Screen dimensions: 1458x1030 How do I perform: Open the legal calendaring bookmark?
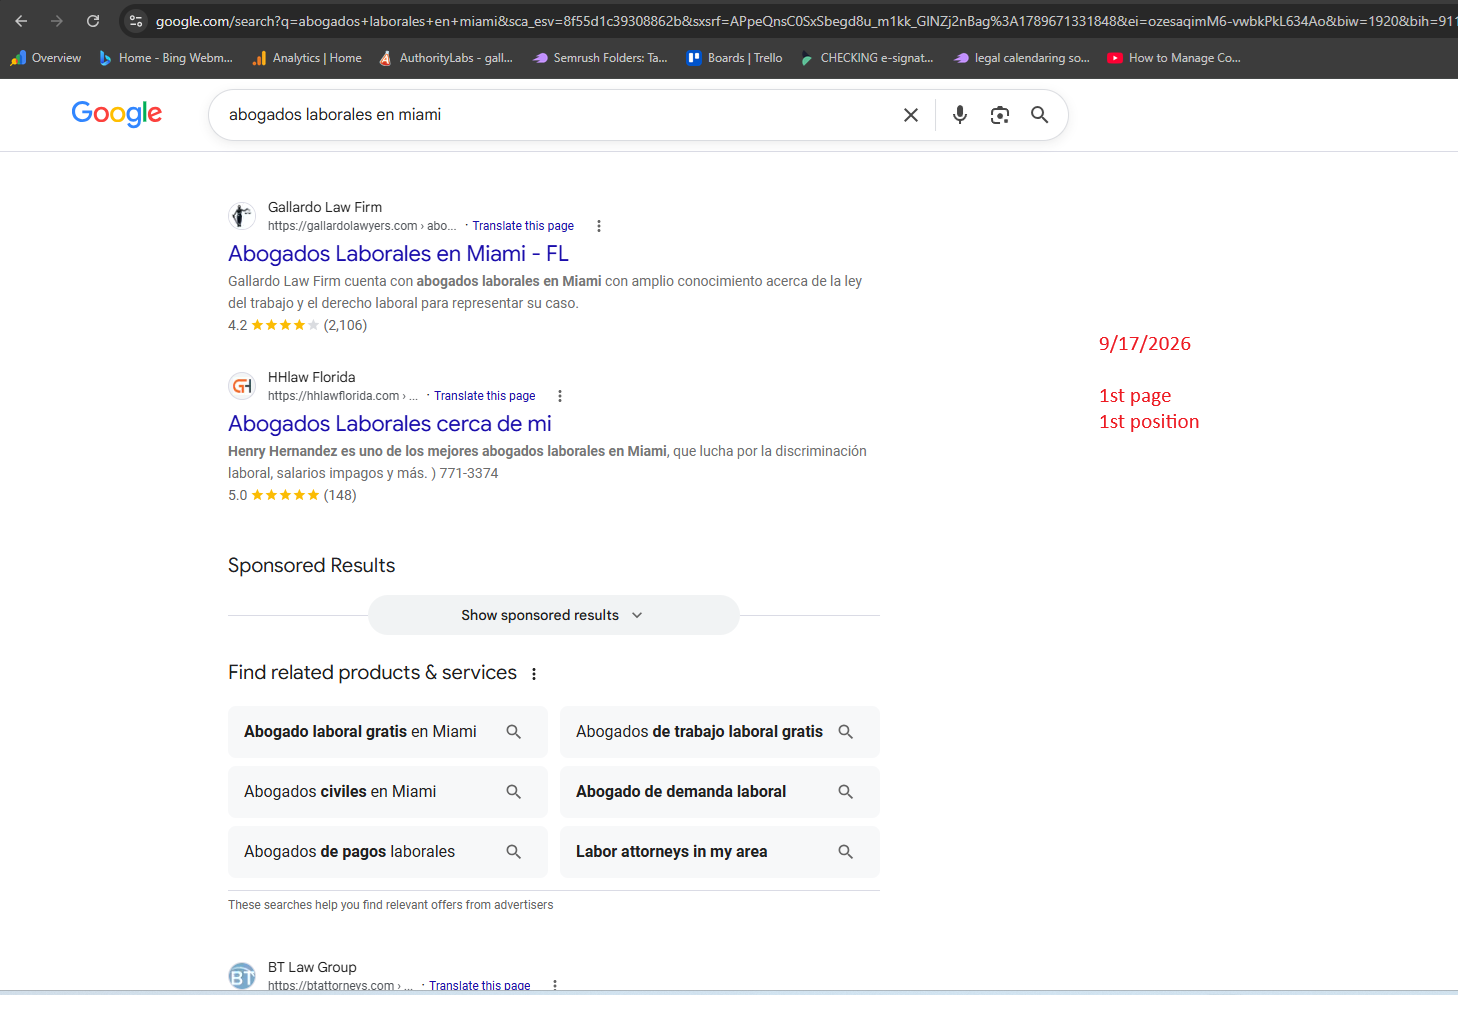point(1022,58)
